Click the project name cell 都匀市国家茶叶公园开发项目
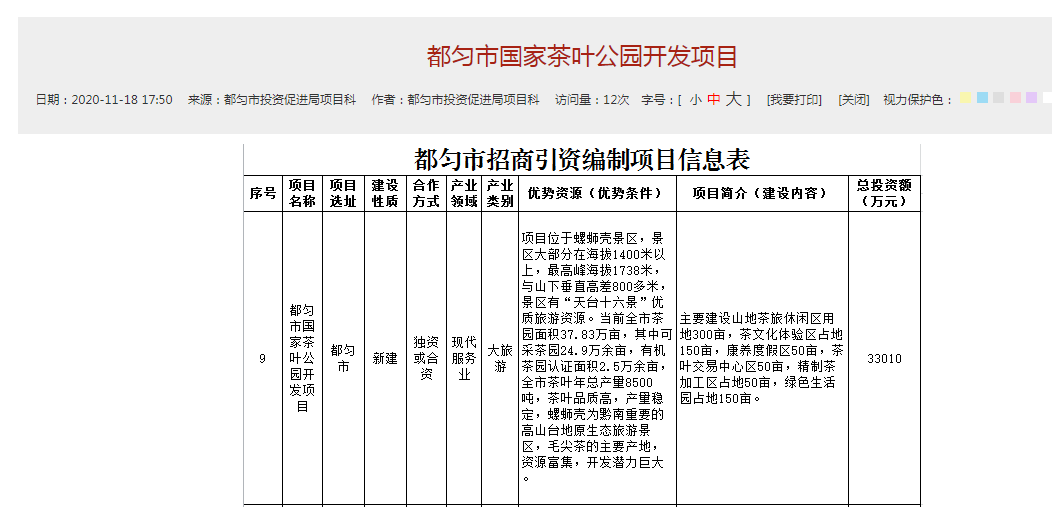Image resolution: width=1052 pixels, height=525 pixels. [303, 359]
